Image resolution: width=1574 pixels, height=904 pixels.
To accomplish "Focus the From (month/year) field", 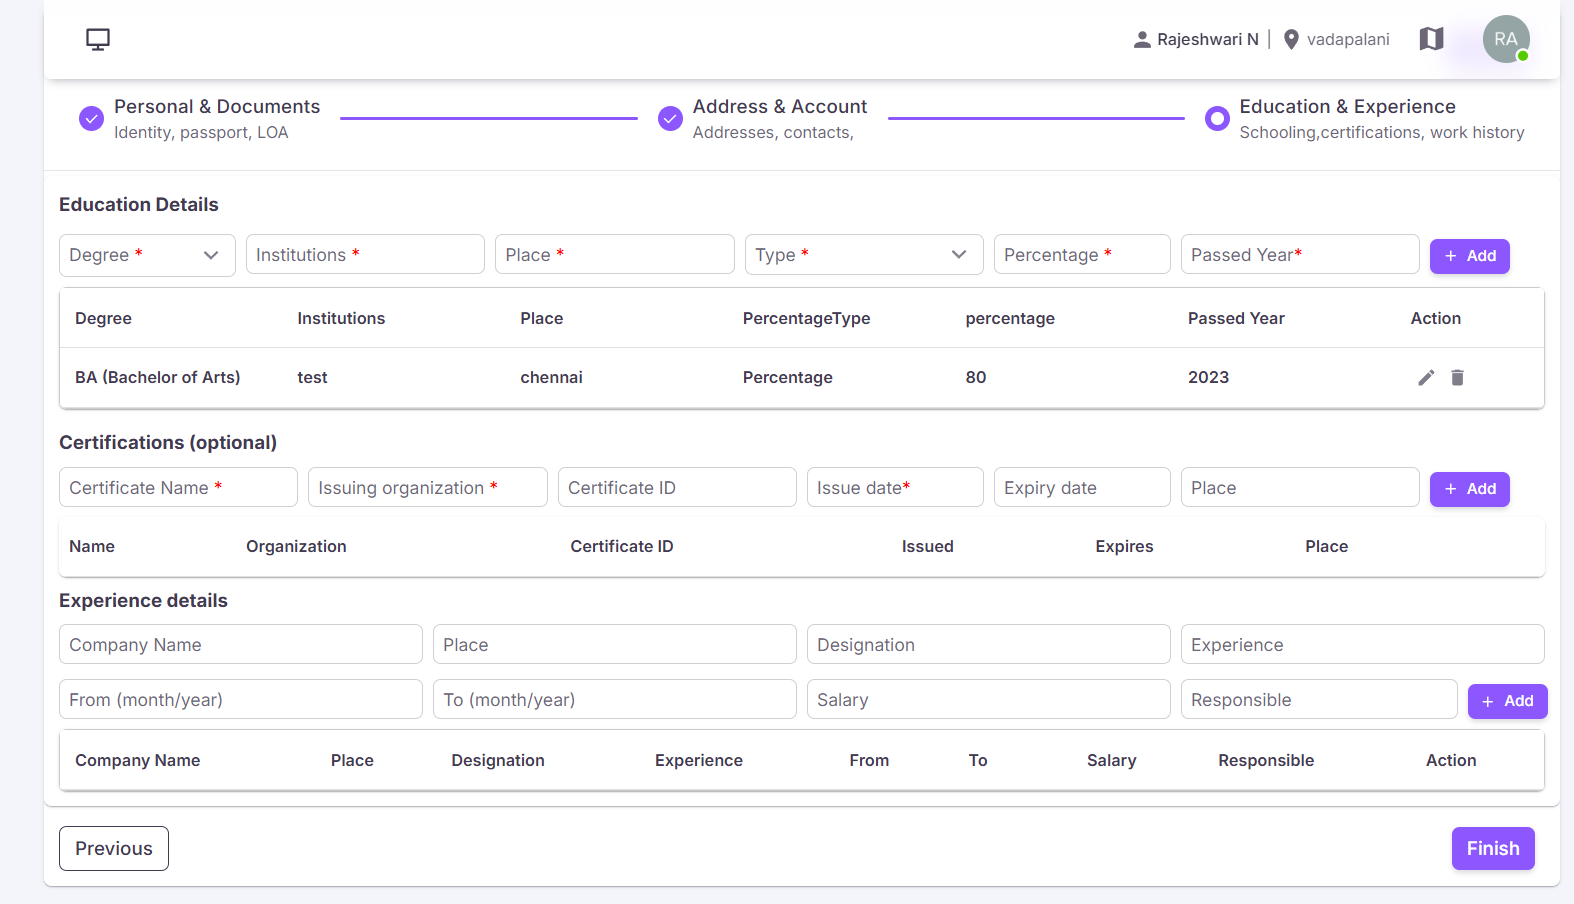I will [x=241, y=699].
